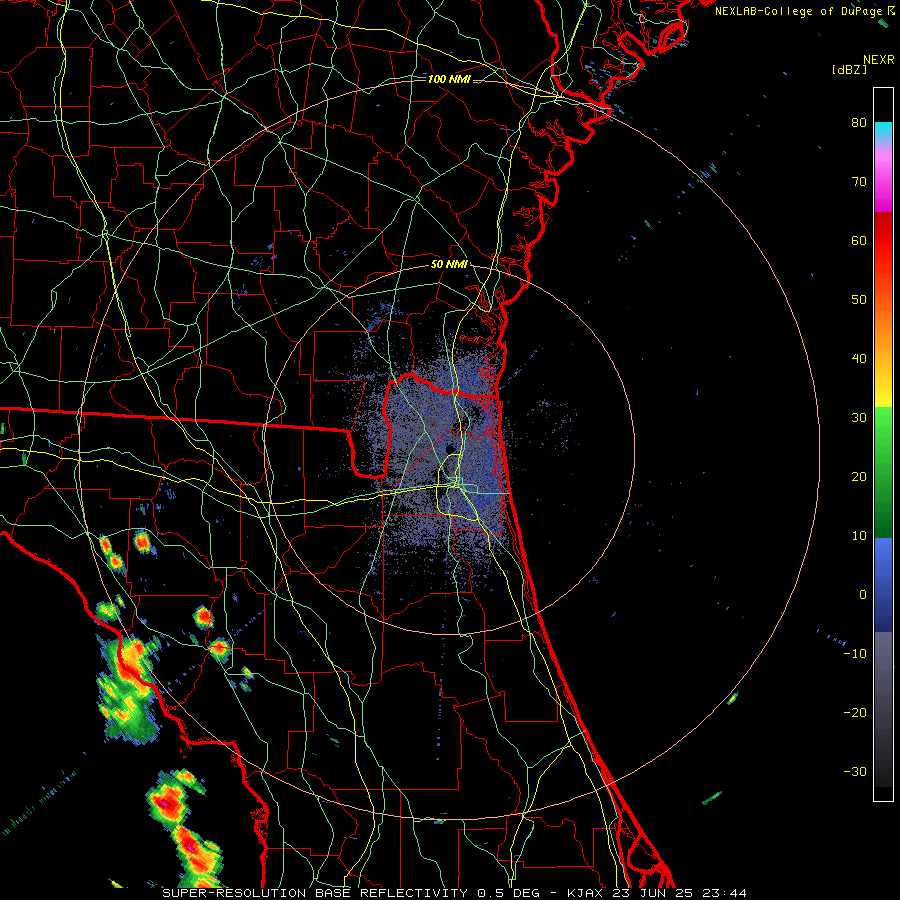The image size is (900, 900).
Task: Click the -30 value on the dBZ scale
Action: coord(855,771)
